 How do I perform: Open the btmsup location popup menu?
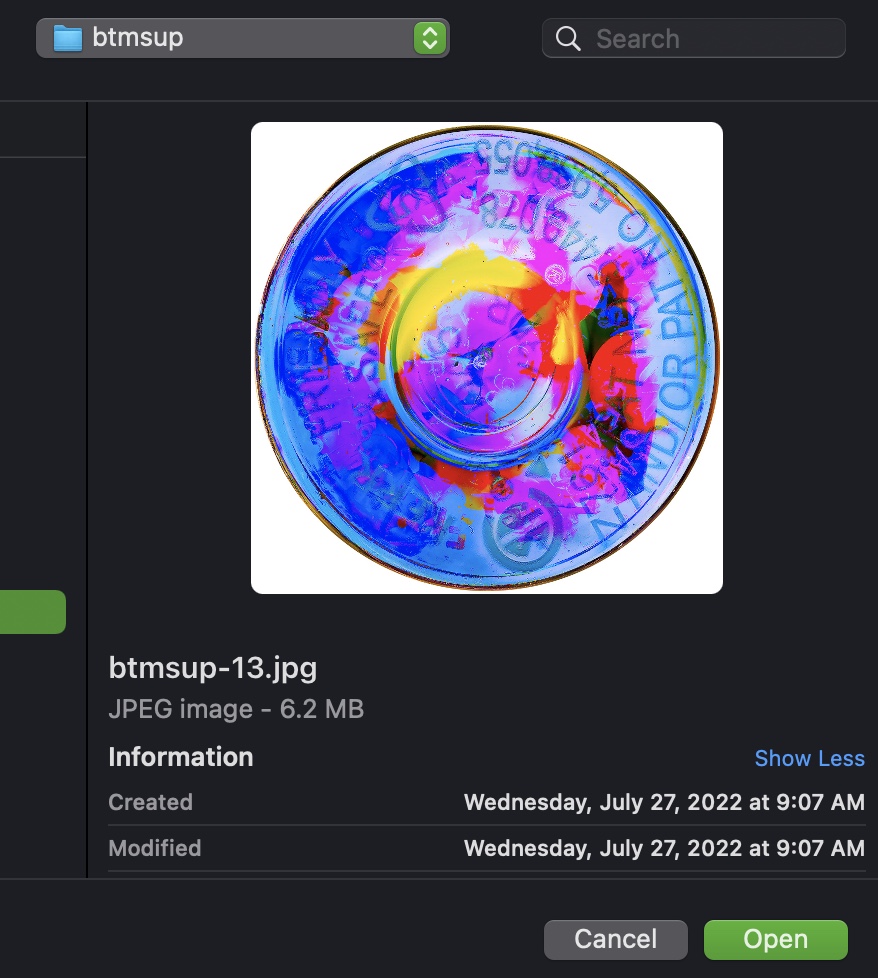coord(243,38)
